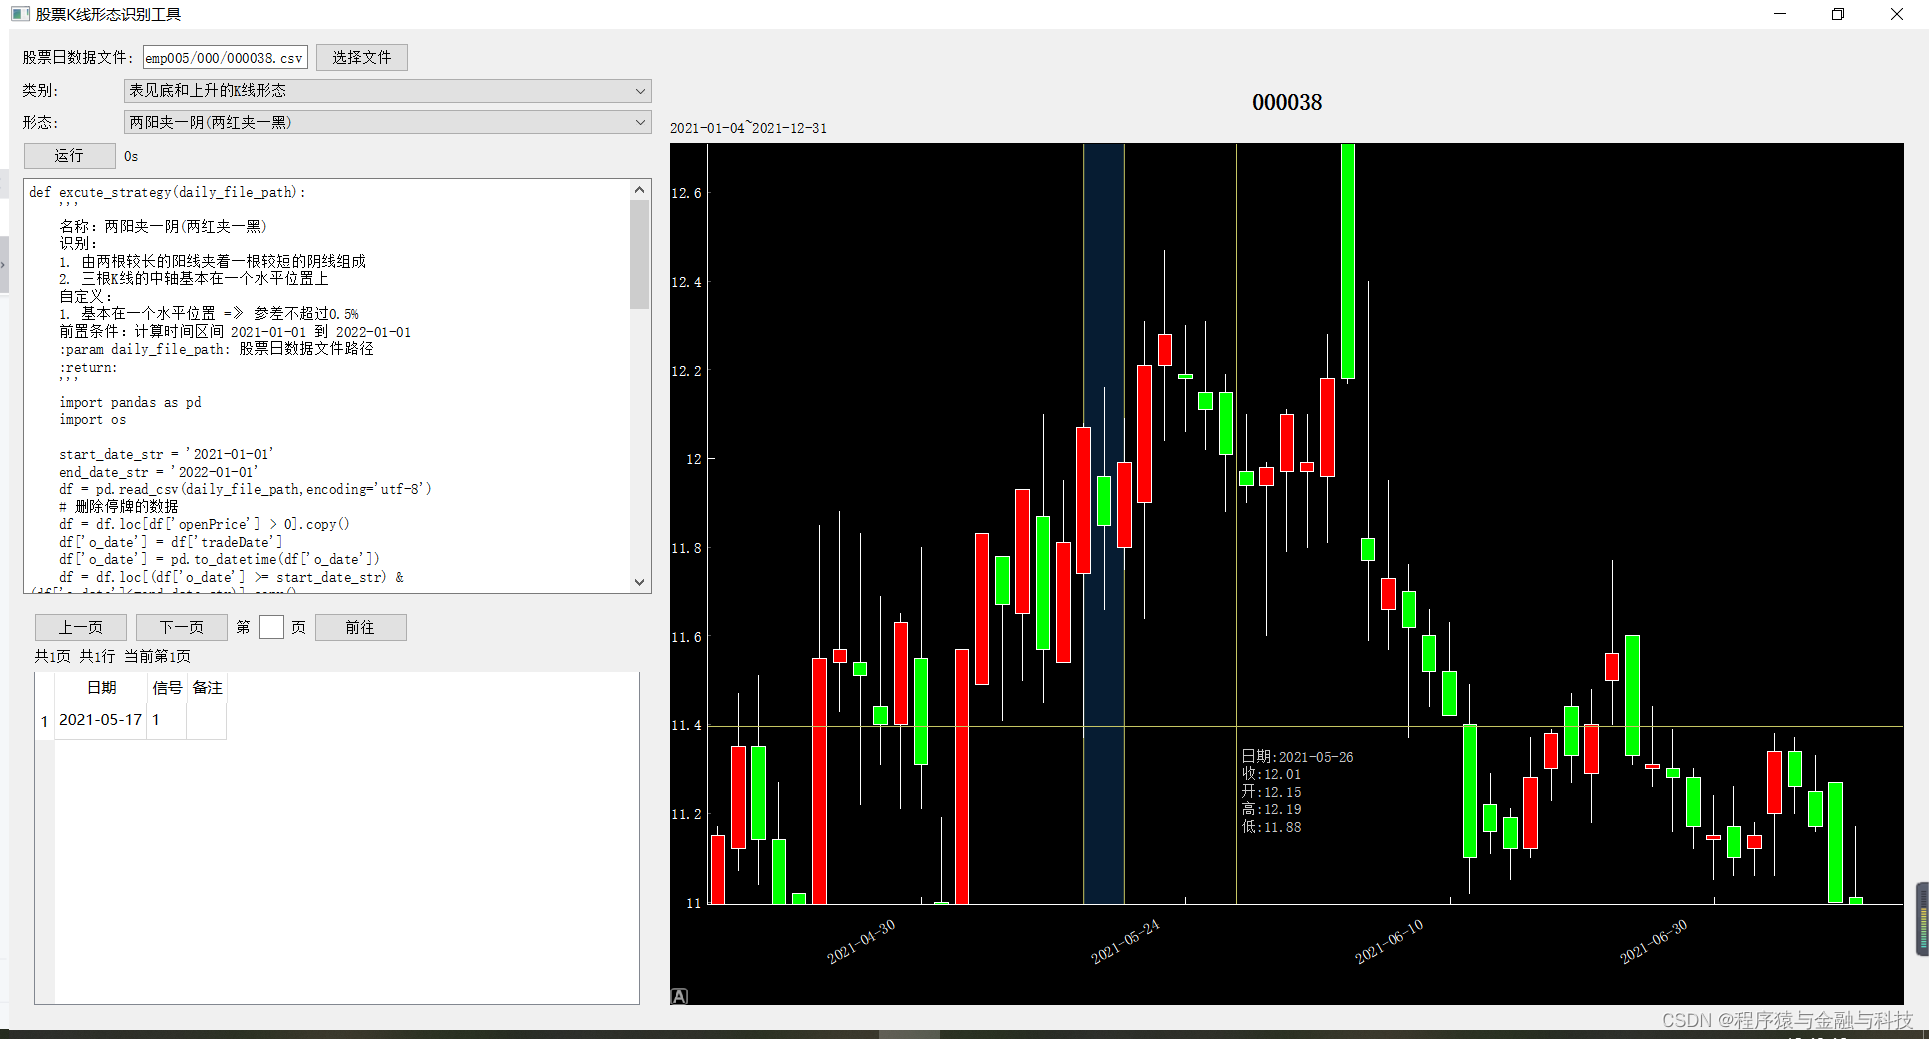
Task: Close the 股票K线形态识别工具 window
Action: [1897, 14]
